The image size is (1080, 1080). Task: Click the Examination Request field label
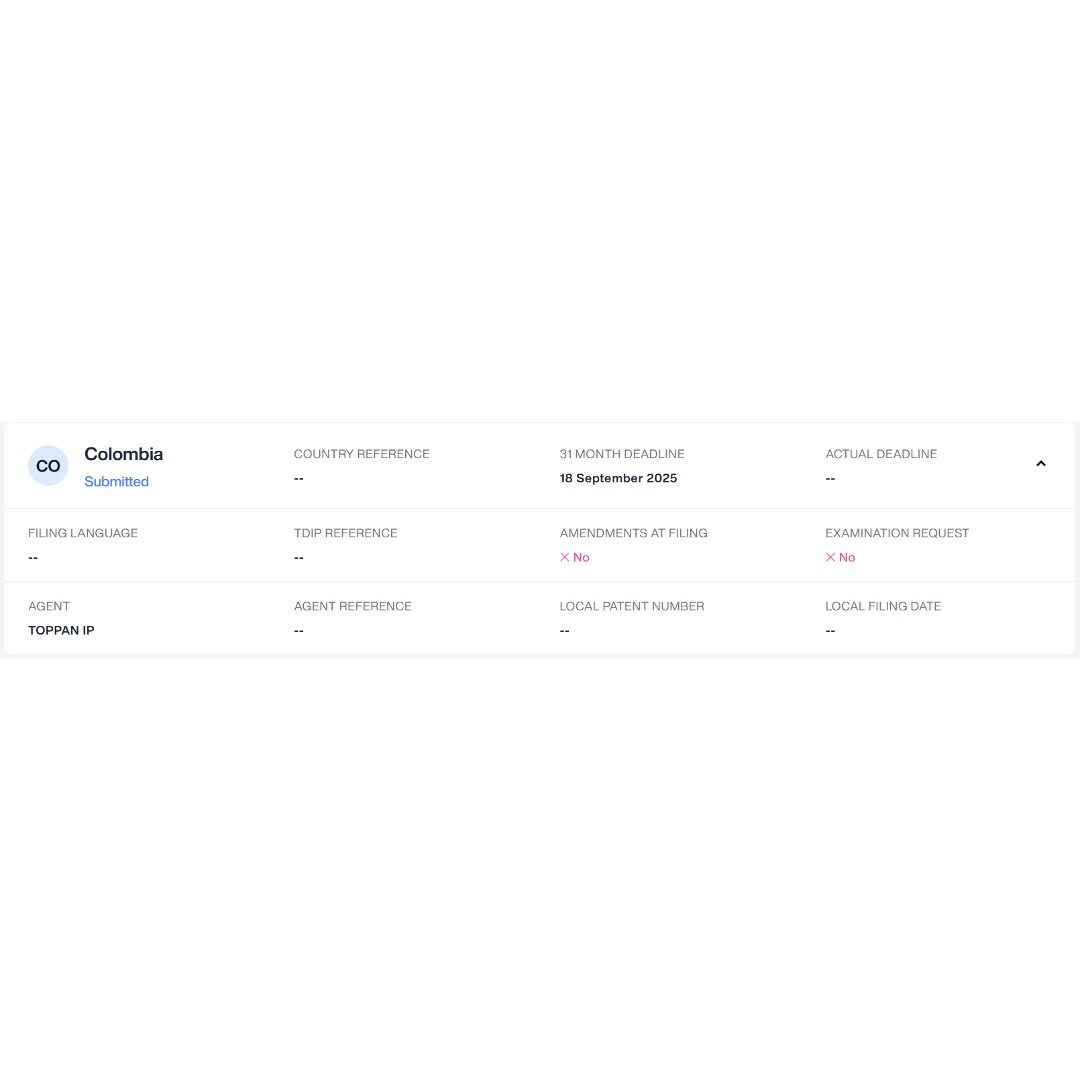(x=897, y=533)
